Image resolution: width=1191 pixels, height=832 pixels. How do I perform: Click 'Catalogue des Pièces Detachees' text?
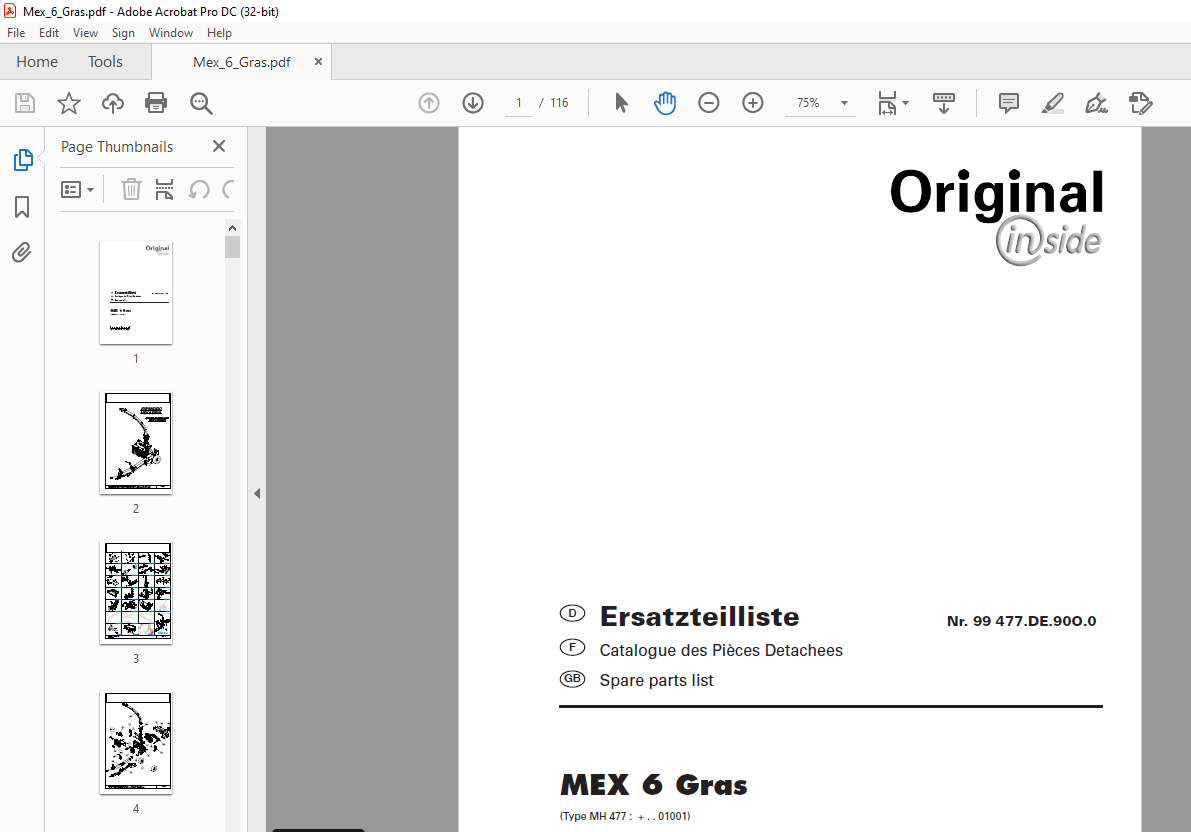pos(721,650)
